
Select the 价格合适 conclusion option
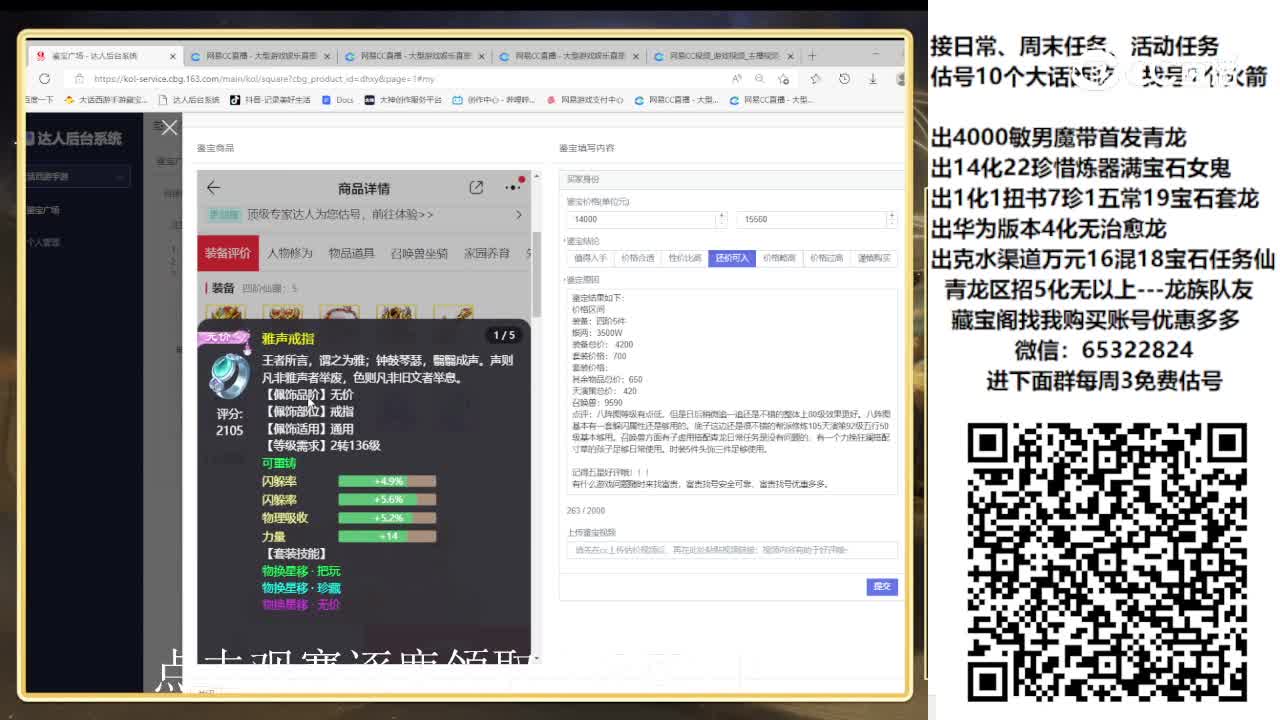click(x=637, y=258)
